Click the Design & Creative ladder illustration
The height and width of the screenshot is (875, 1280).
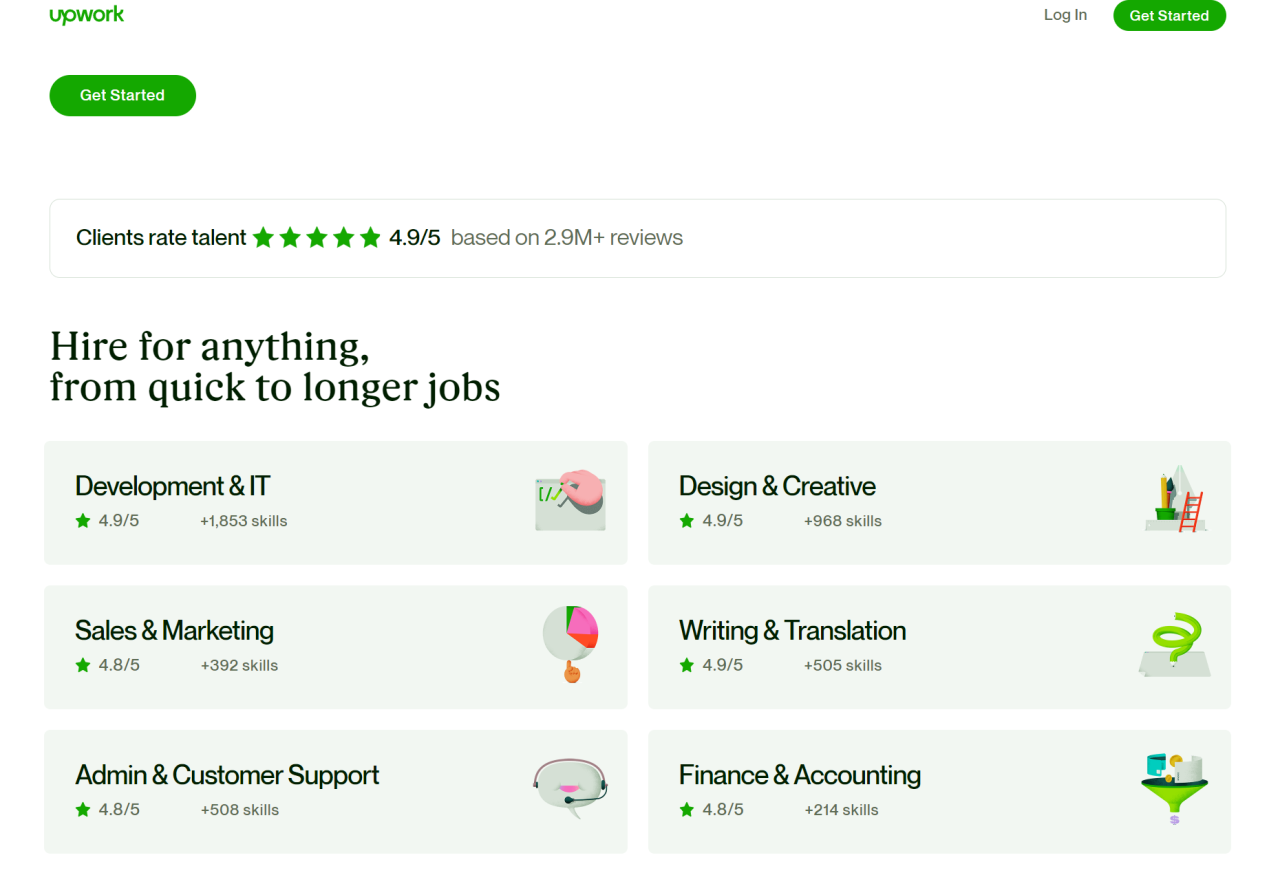pos(1176,499)
